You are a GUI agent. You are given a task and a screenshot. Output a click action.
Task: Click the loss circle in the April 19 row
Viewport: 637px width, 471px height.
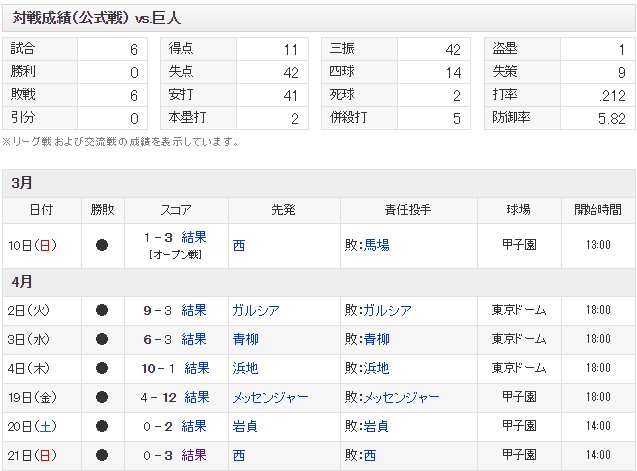pos(102,397)
